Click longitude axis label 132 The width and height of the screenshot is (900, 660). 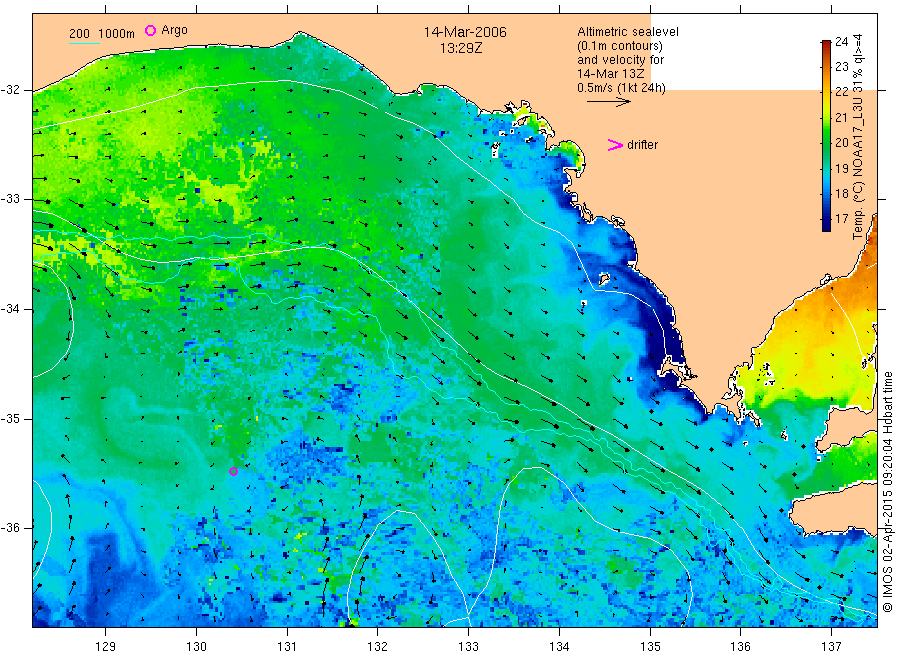coord(378,647)
